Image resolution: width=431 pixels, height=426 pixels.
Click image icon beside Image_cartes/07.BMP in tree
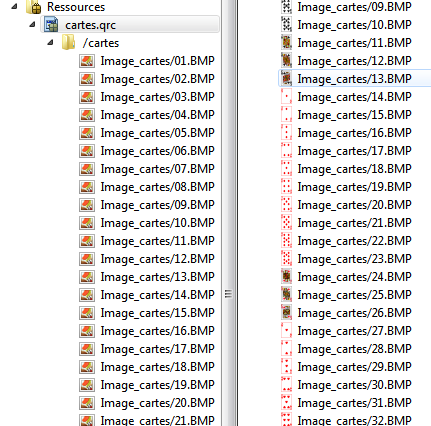click(x=87, y=169)
